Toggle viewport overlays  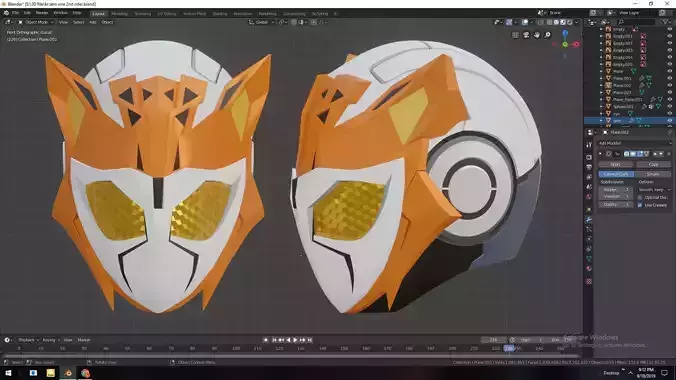pyautogui.click(x=525, y=22)
